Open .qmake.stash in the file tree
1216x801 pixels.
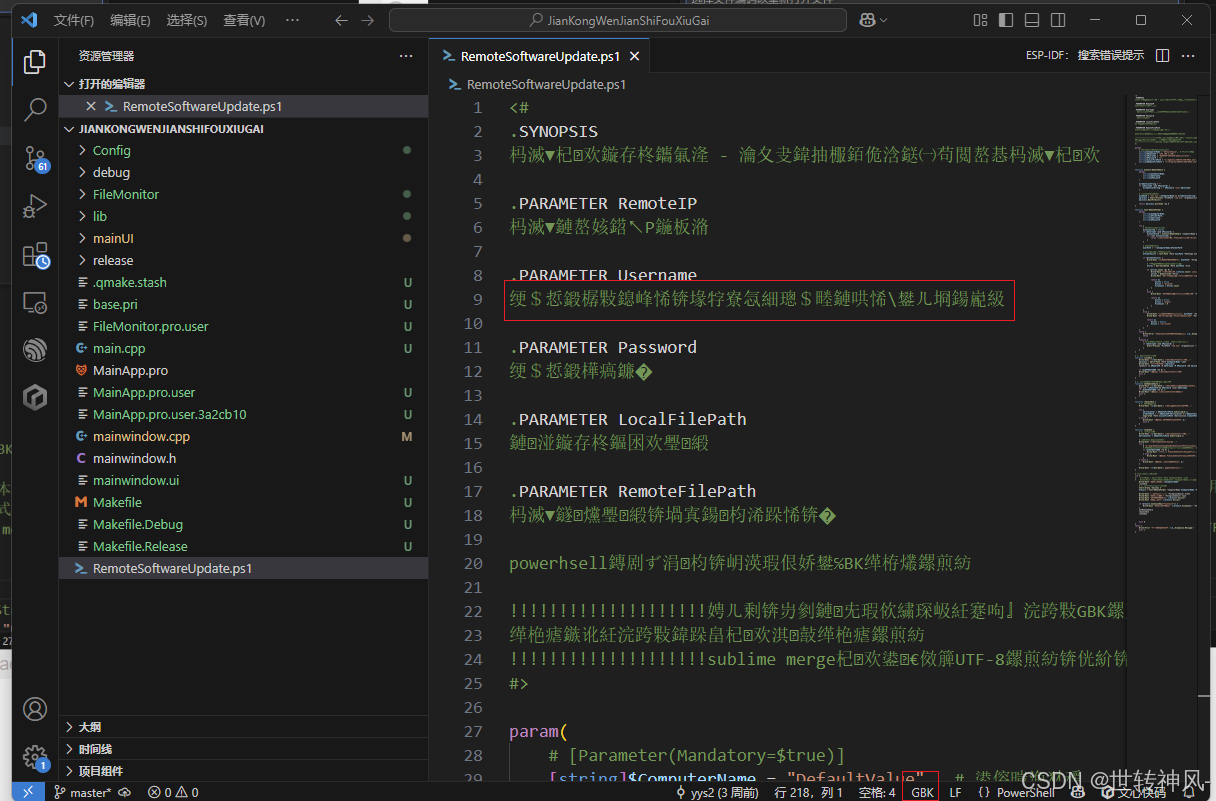point(243,282)
